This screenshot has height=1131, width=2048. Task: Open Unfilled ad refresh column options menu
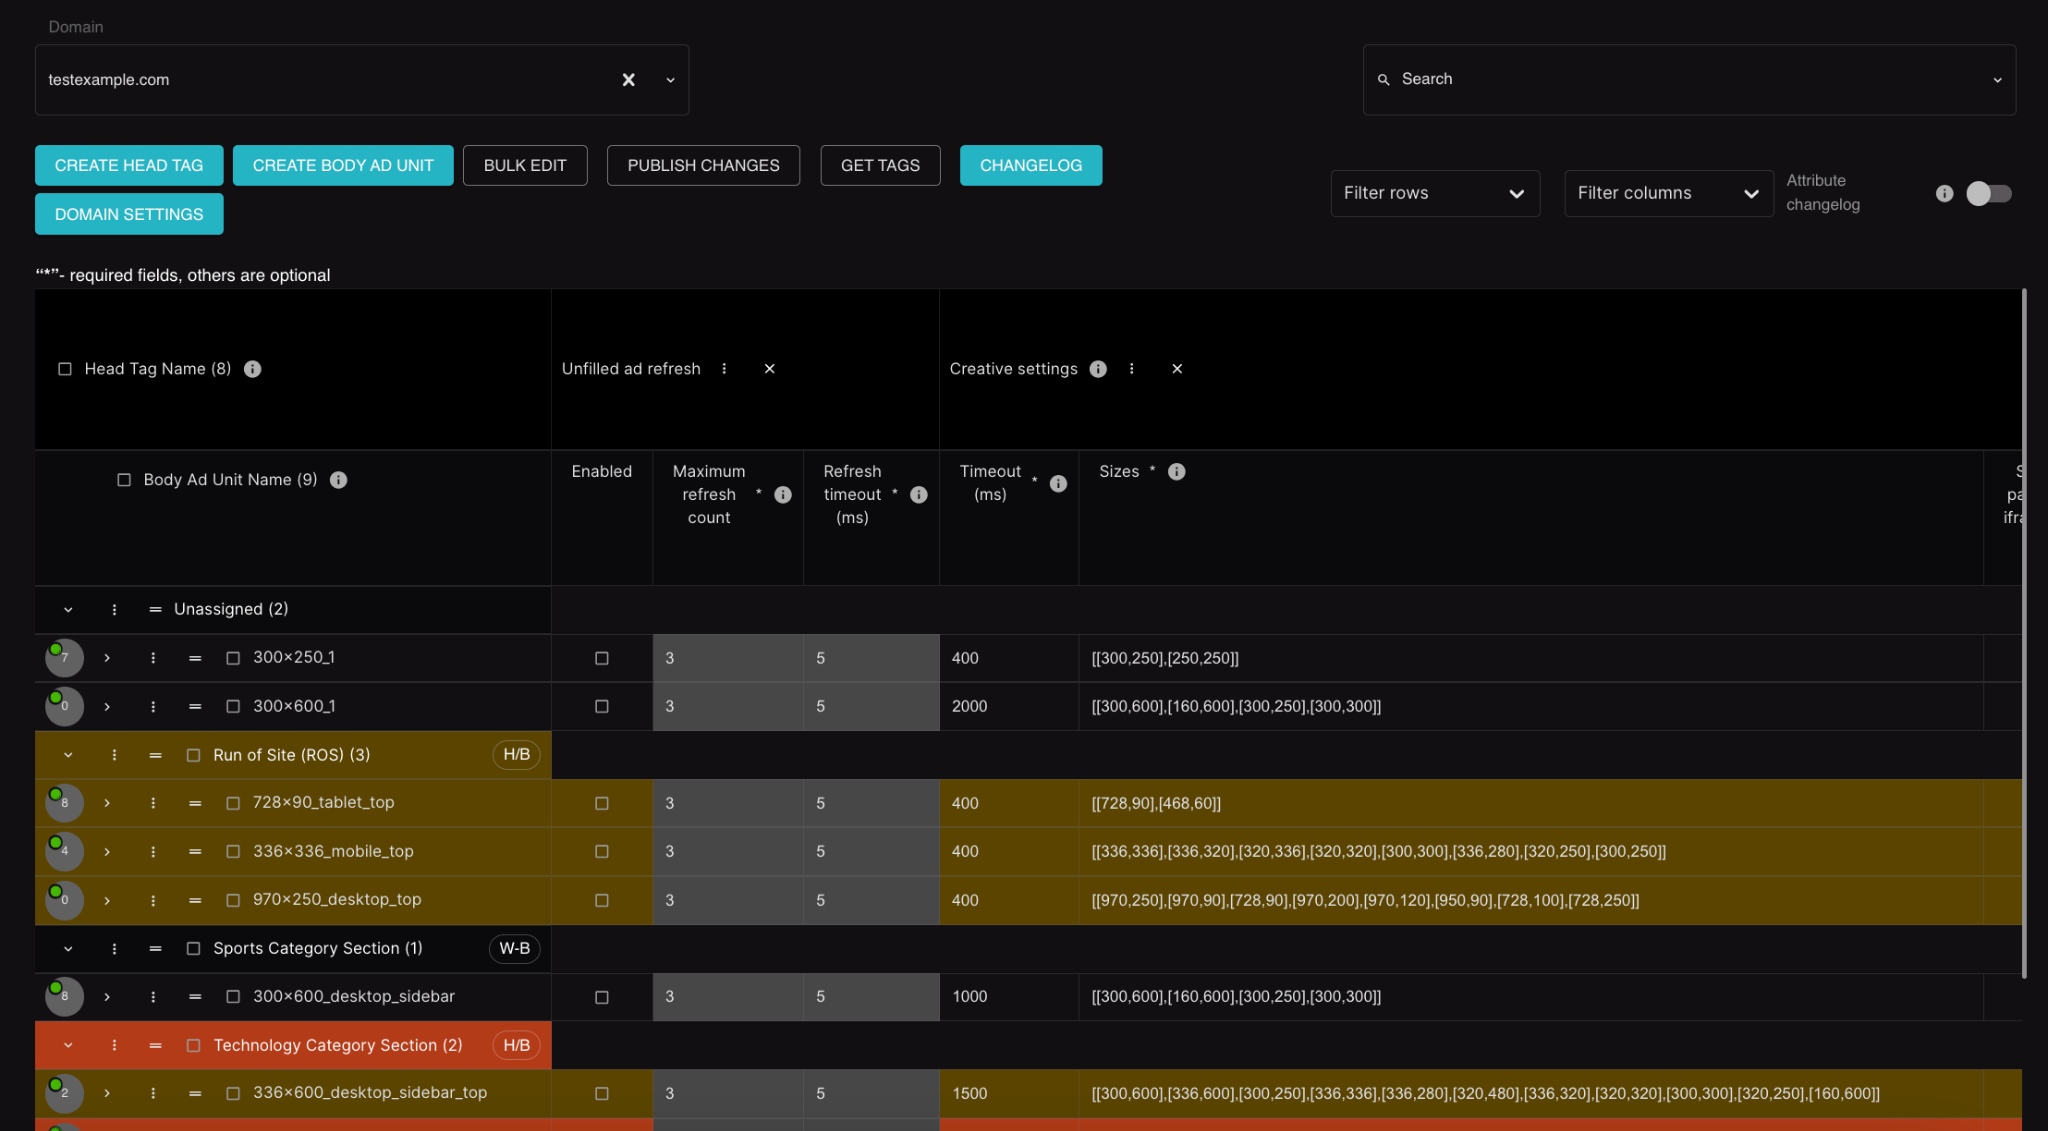point(724,369)
